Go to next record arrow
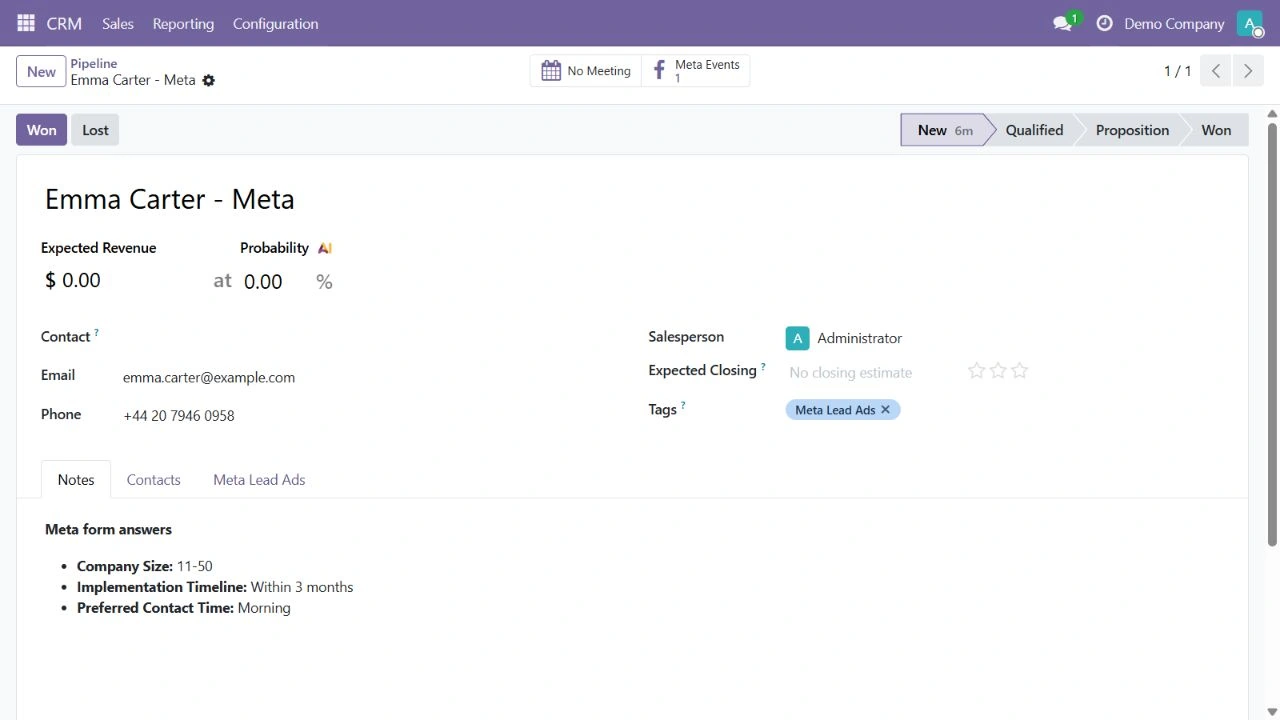 [1248, 71]
